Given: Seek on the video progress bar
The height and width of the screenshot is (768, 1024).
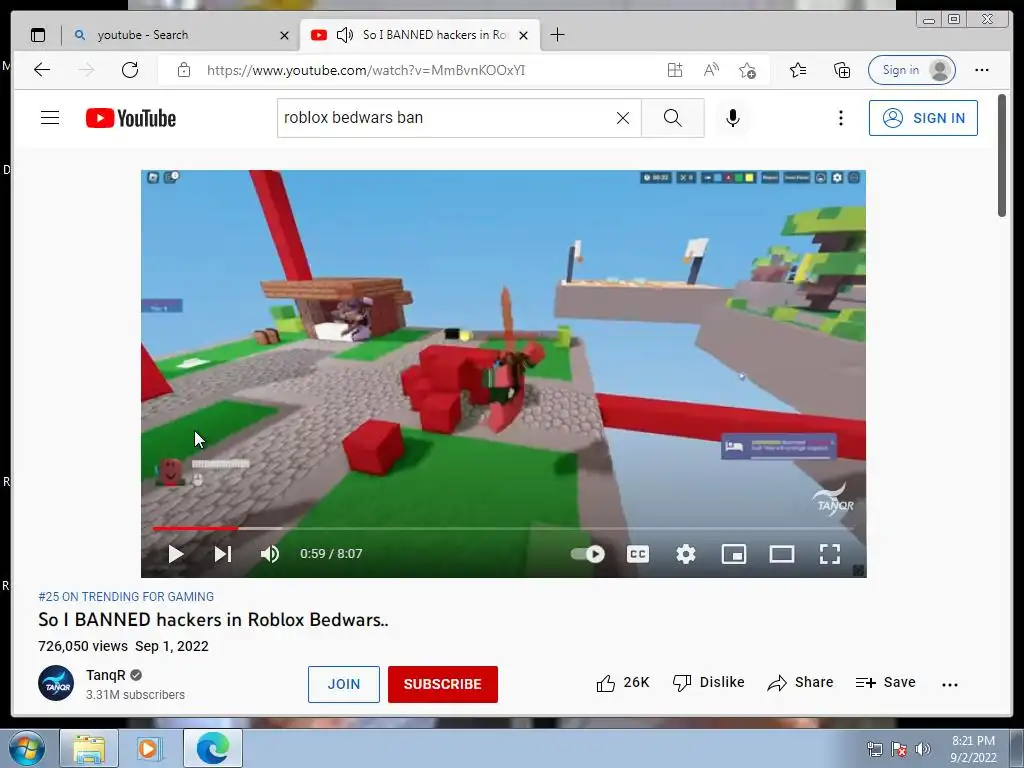Looking at the screenshot, I should pos(503,528).
